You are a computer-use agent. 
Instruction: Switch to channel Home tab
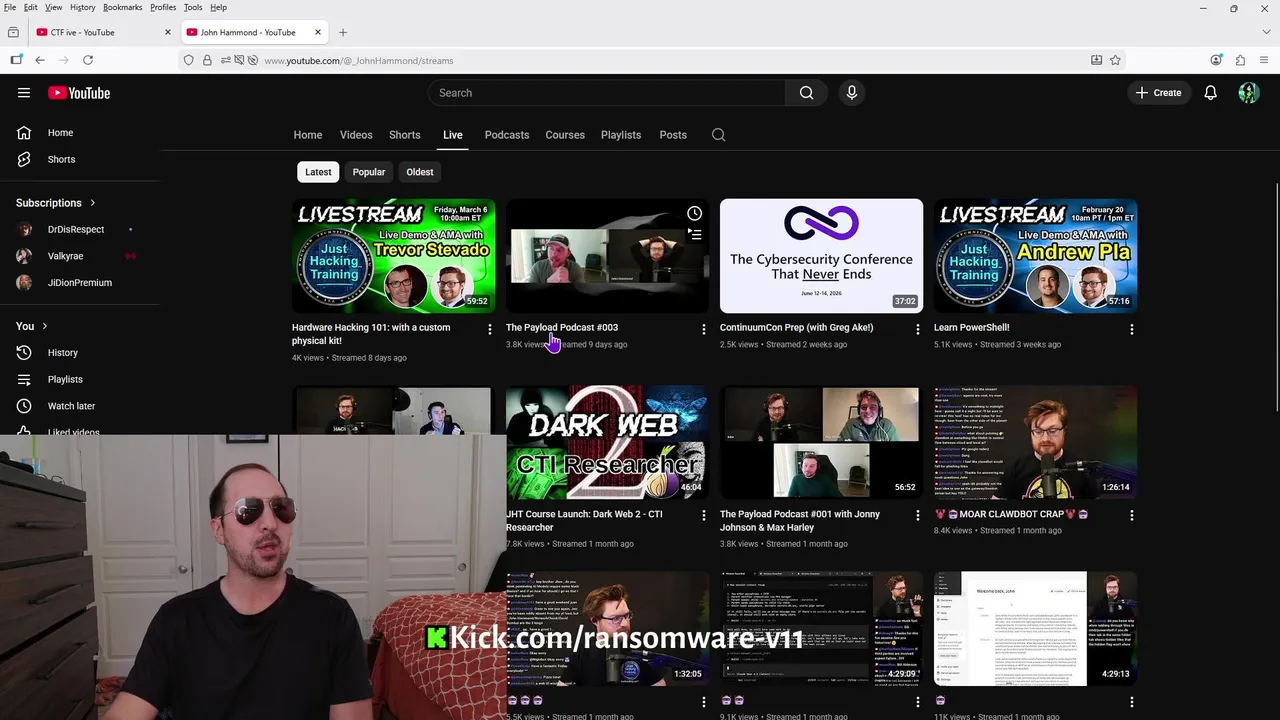point(308,135)
